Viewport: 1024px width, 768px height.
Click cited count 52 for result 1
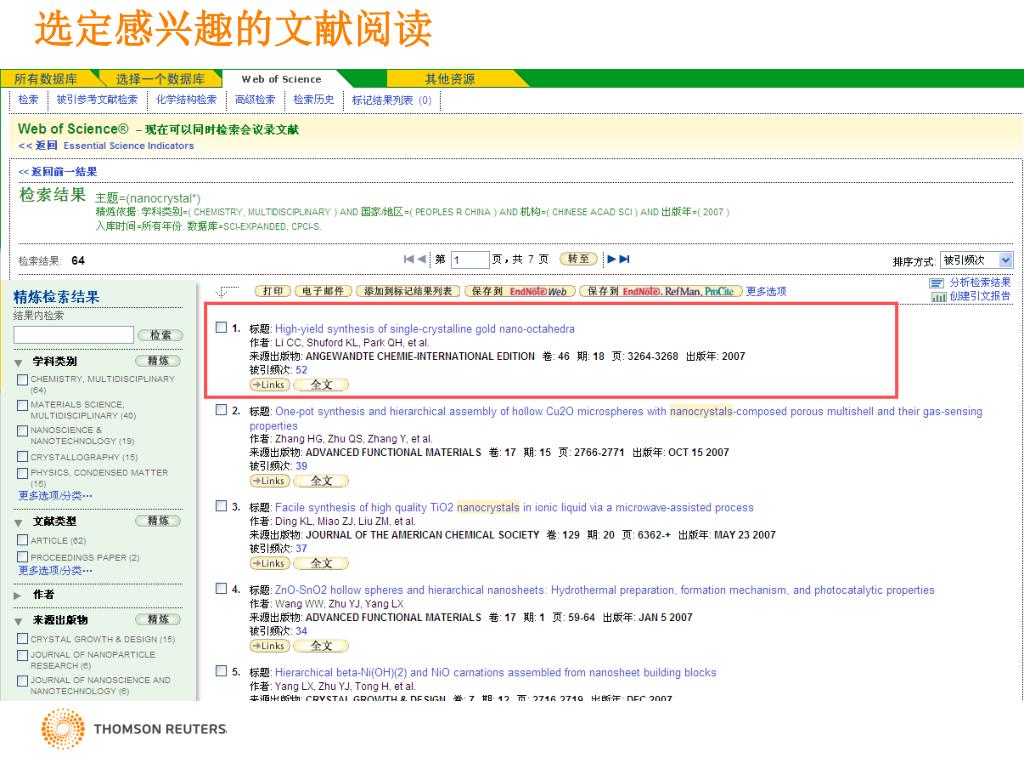pos(301,370)
